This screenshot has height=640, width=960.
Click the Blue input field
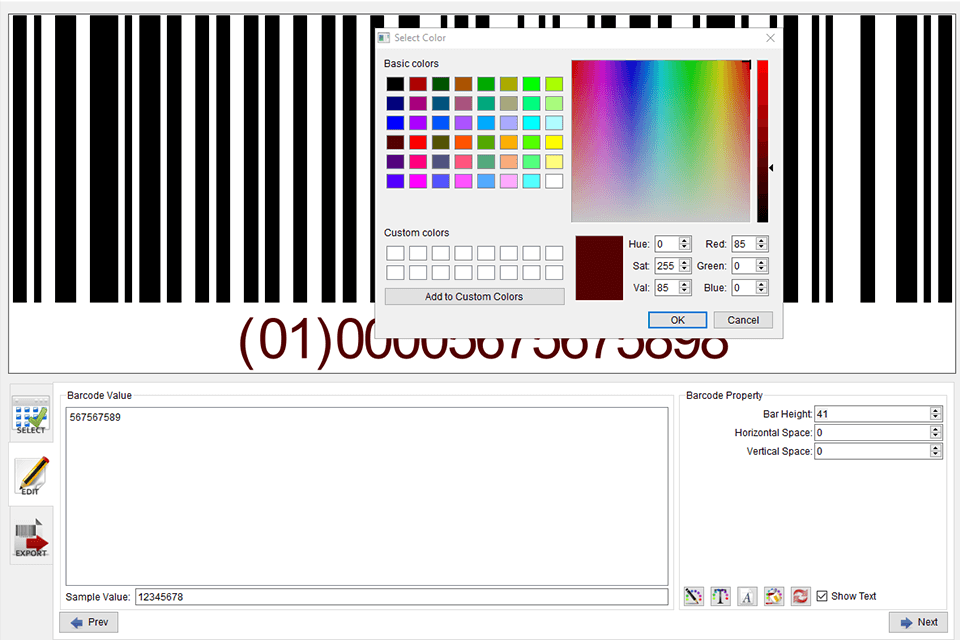[x=743, y=288]
